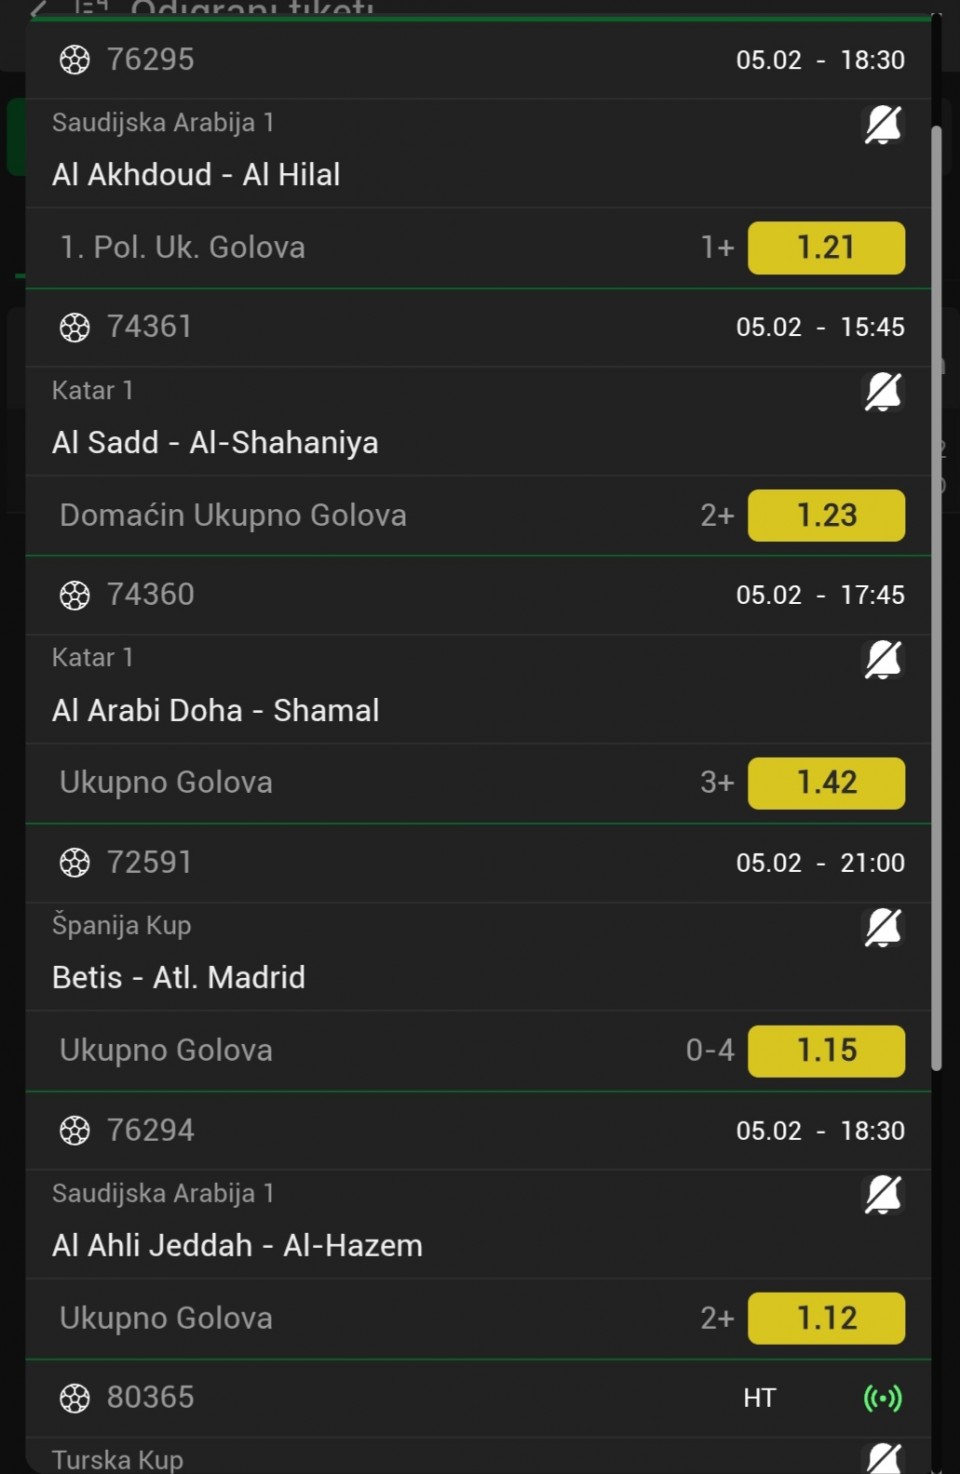This screenshot has width=960, height=1474.
Task: Click the soccer ball icon beside 74360
Action: coord(75,595)
